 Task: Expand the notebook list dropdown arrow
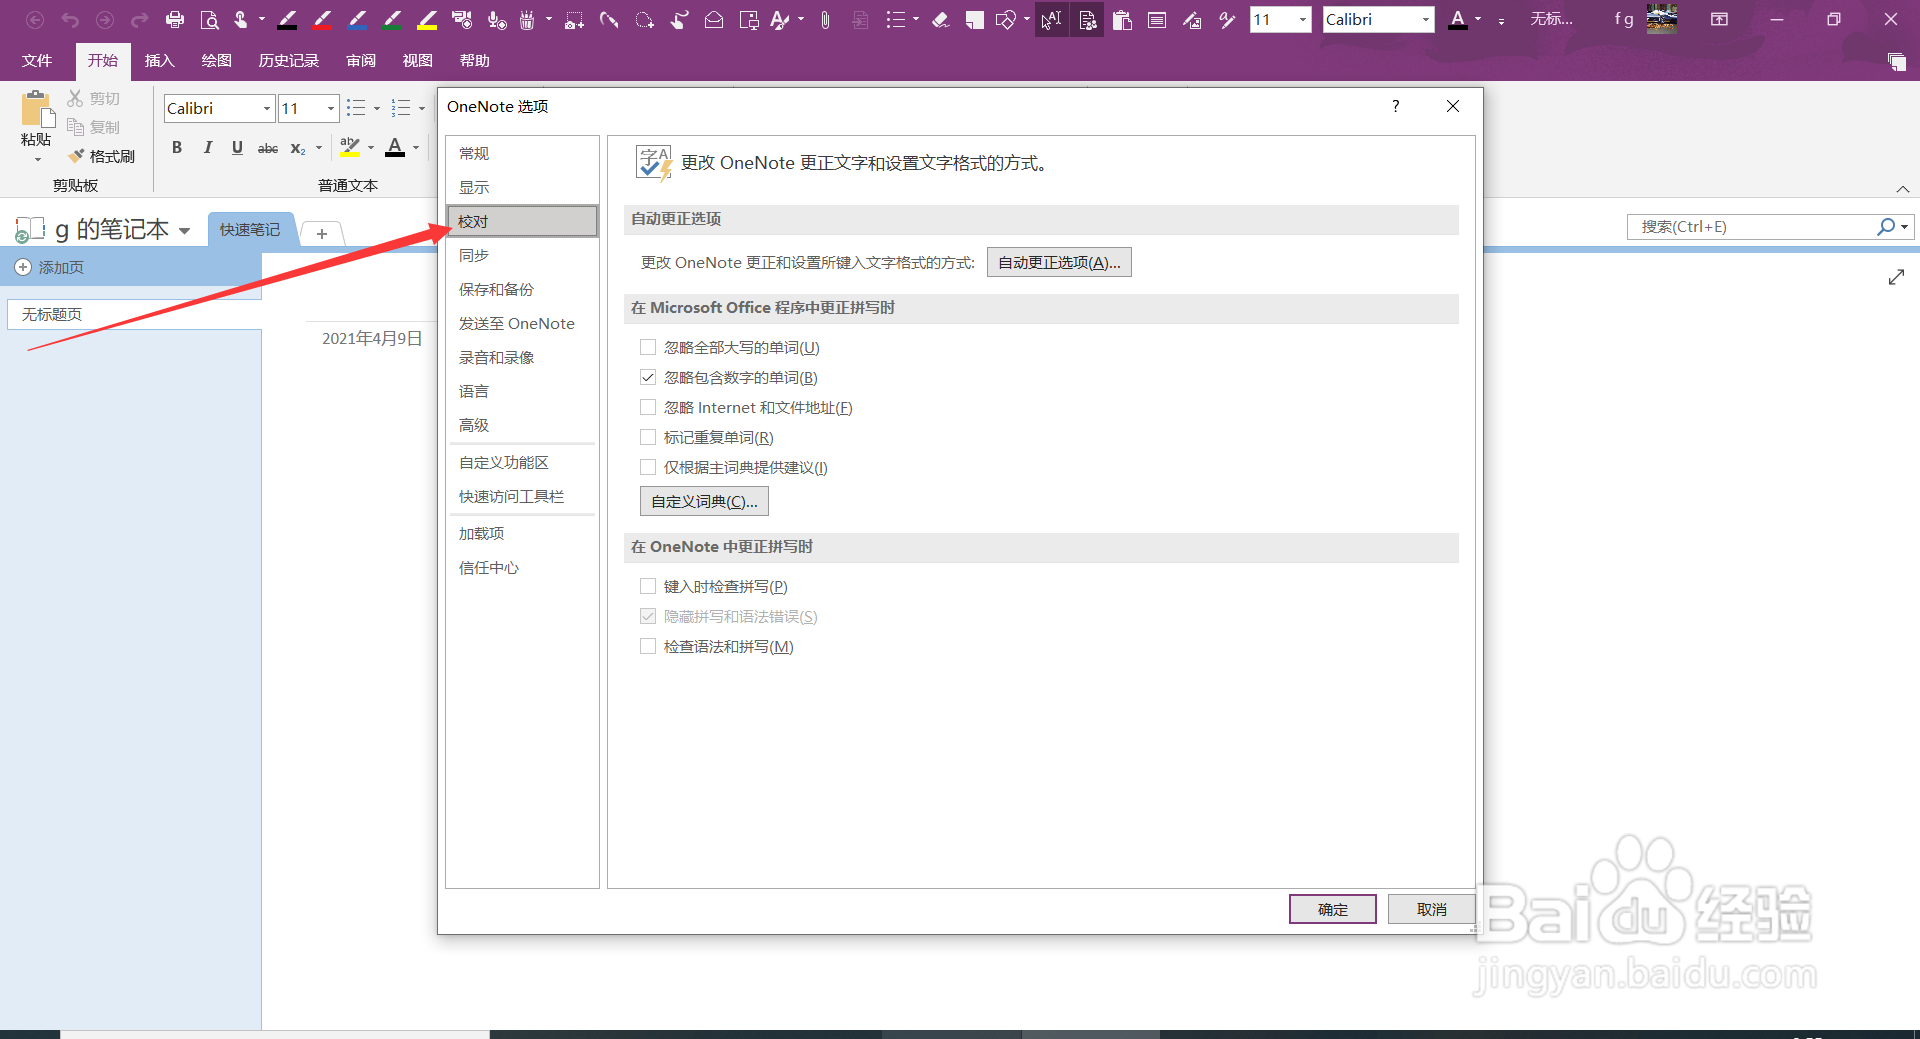click(x=184, y=230)
